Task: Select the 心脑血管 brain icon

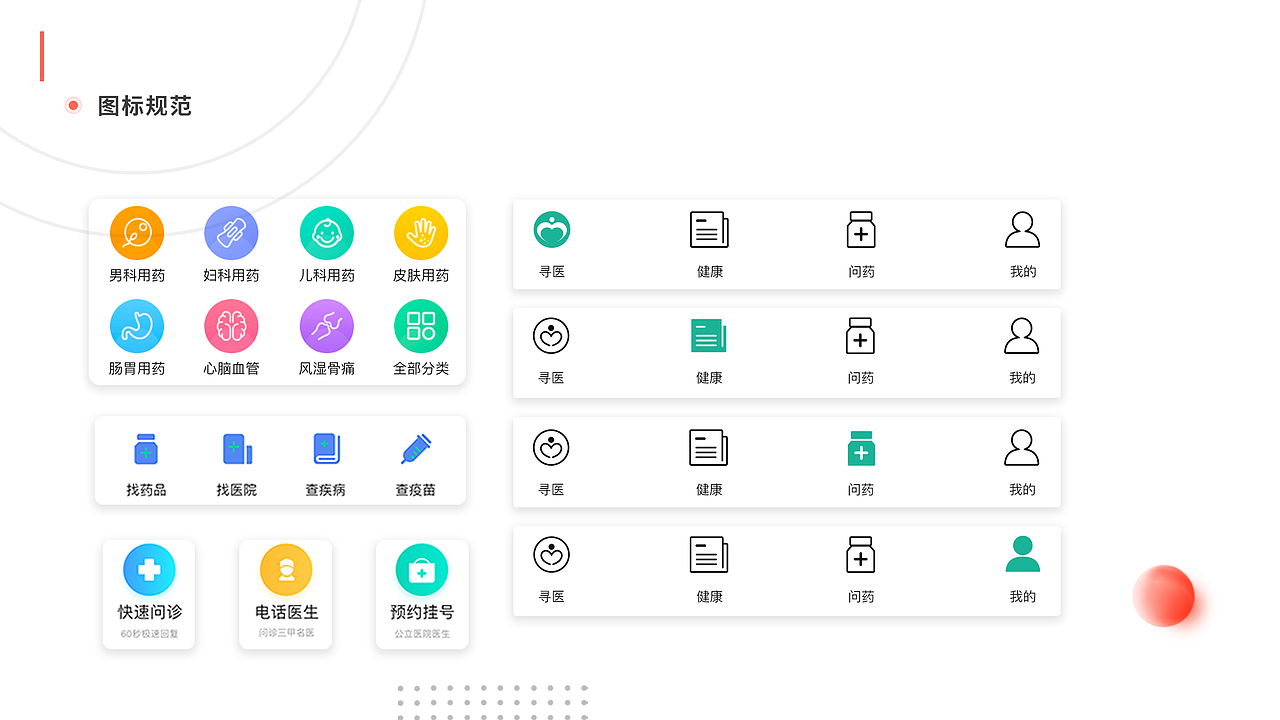Action: (231, 326)
